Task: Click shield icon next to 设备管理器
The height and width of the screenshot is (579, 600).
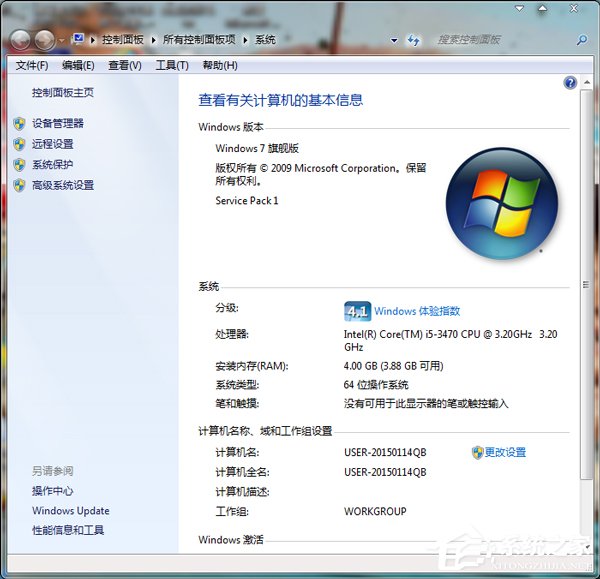Action: (x=19, y=123)
